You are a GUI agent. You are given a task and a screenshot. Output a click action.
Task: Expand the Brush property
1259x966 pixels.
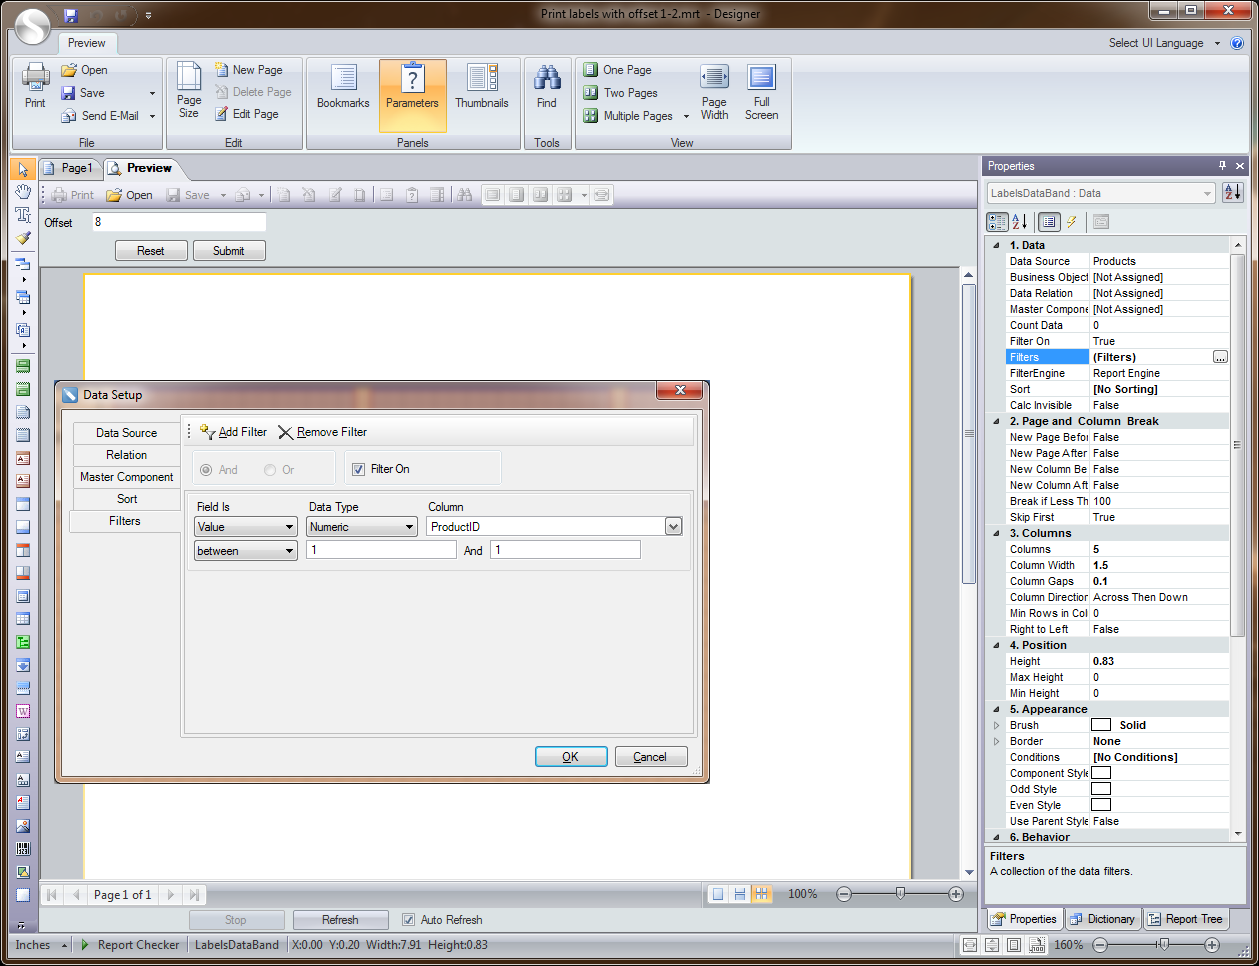coord(996,725)
